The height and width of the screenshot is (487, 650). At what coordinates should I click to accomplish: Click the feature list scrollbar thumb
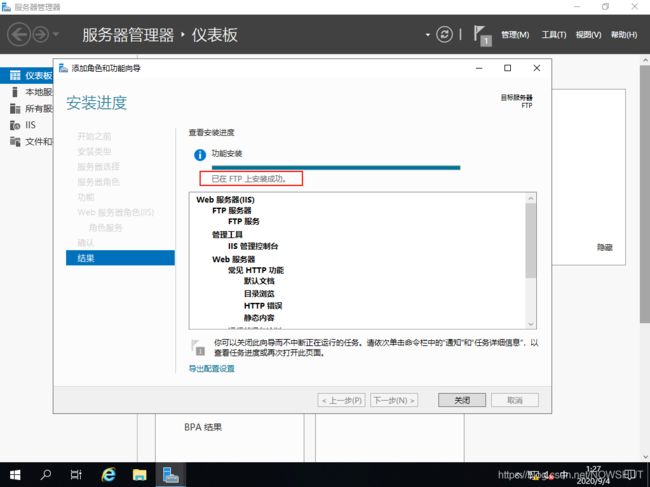point(531,240)
